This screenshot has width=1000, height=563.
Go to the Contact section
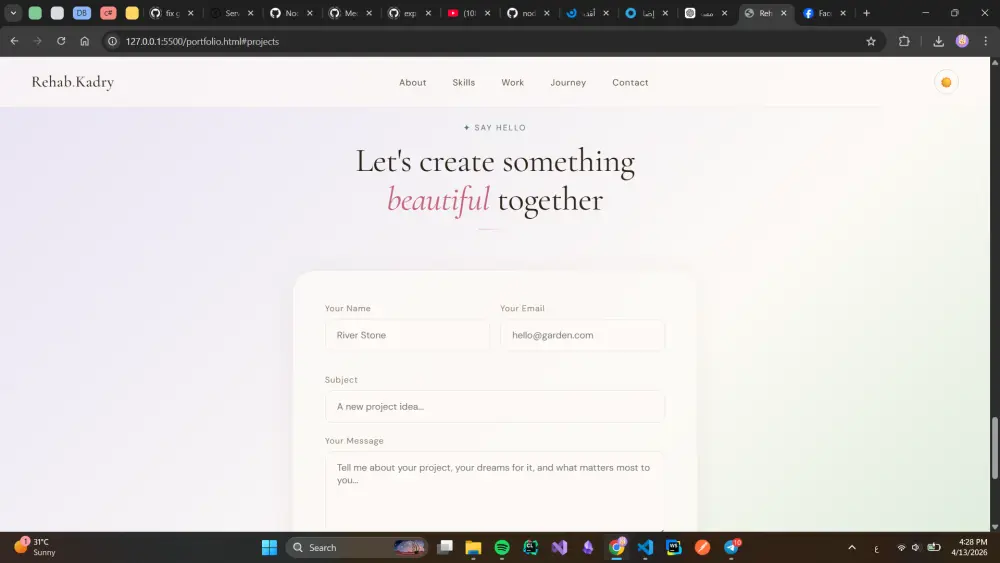click(630, 82)
